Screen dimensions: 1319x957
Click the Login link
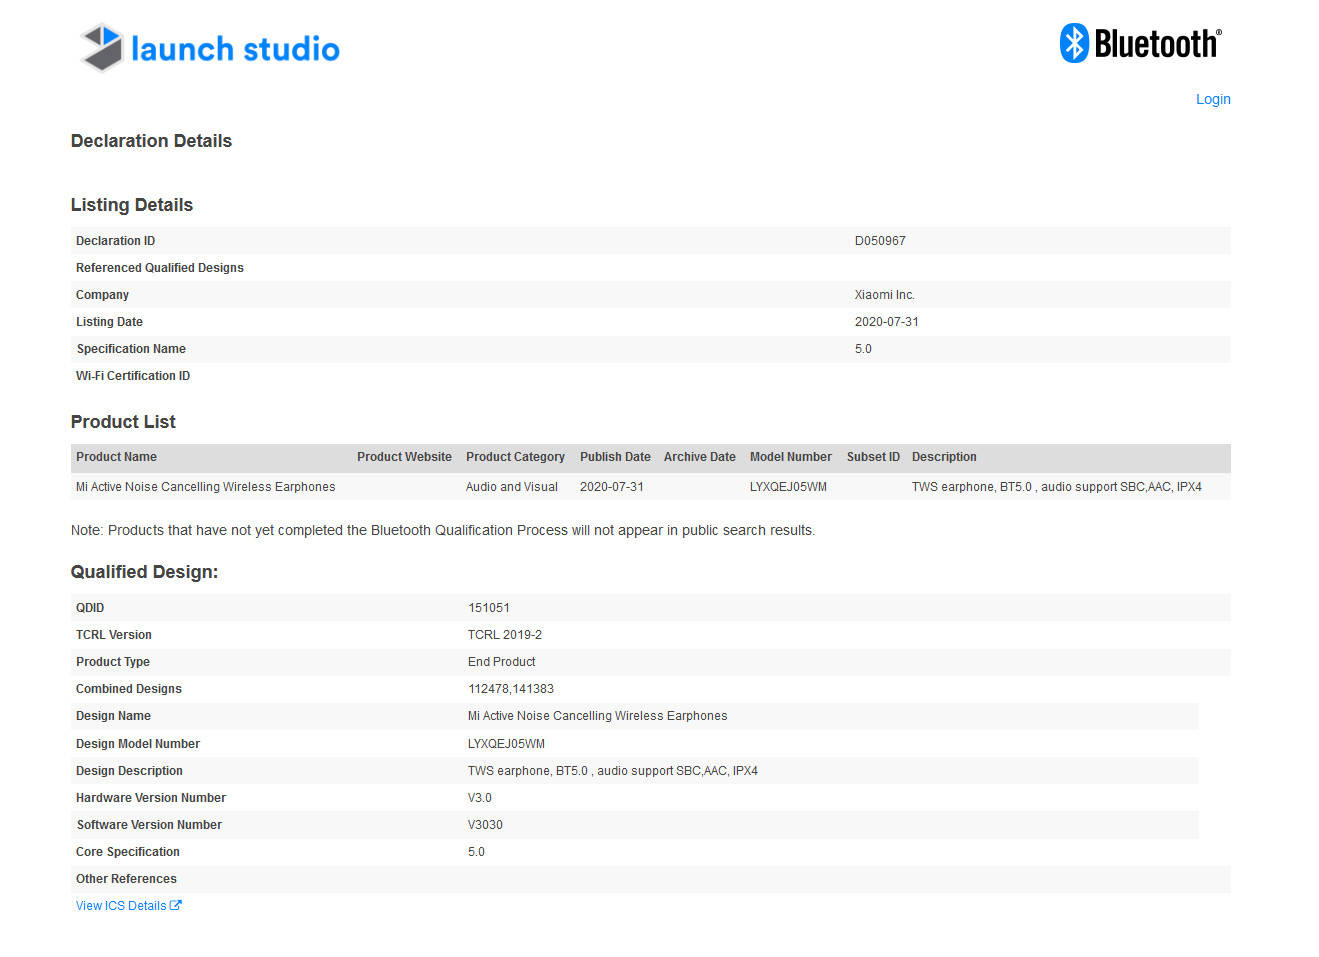[1212, 99]
